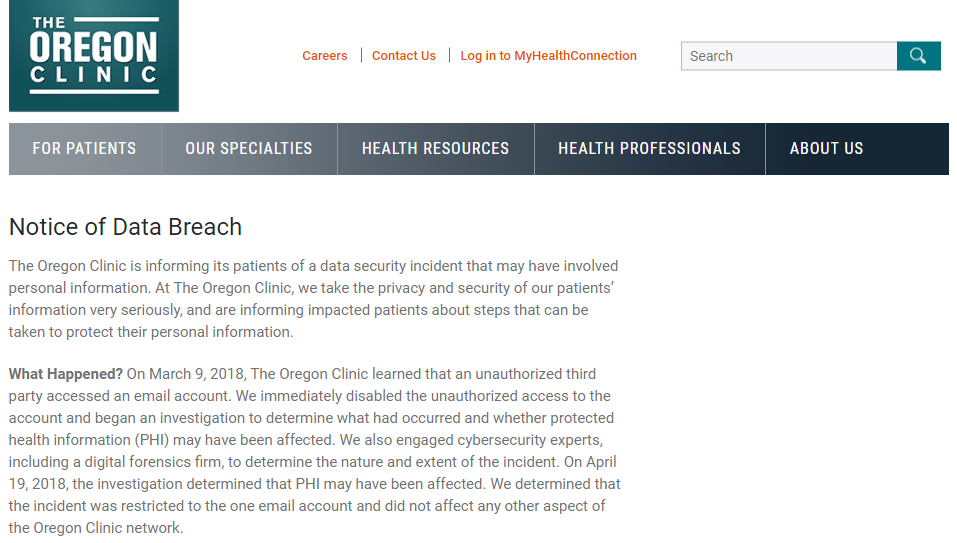
Task: Click the bold What Happened? text
Action: tap(66, 374)
